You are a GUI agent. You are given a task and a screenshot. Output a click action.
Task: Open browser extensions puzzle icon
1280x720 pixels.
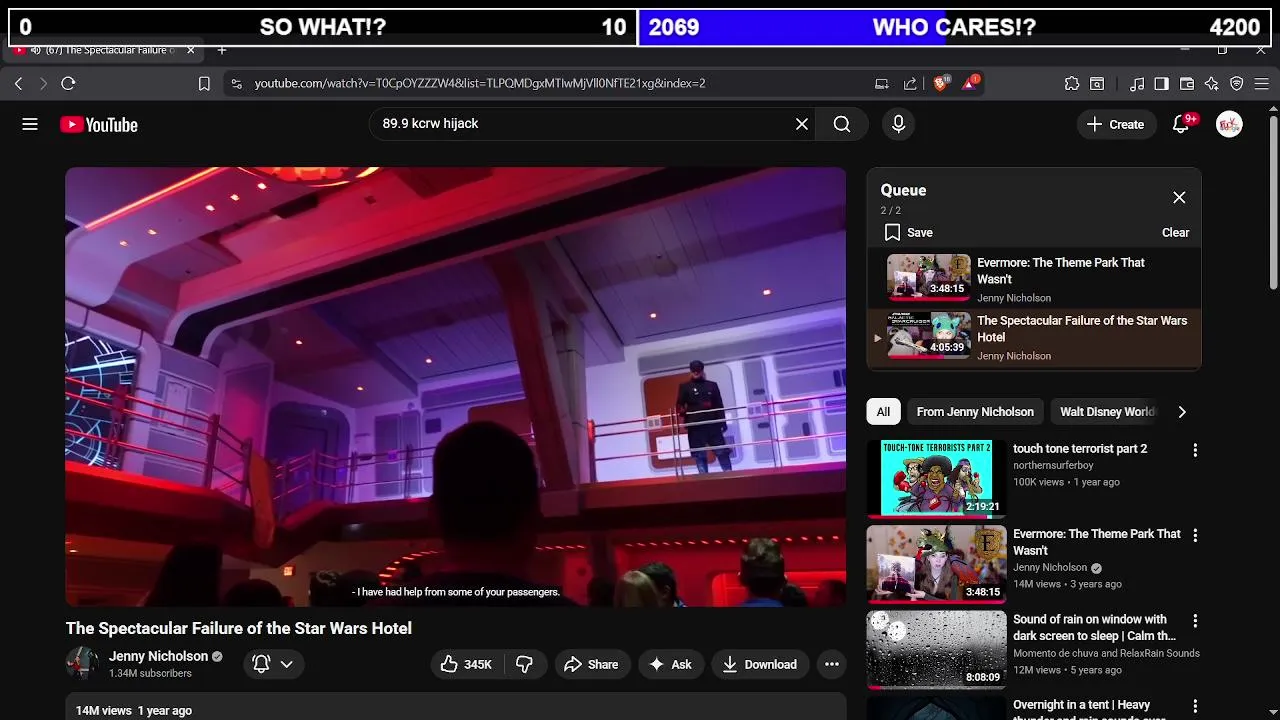pos(1072,83)
